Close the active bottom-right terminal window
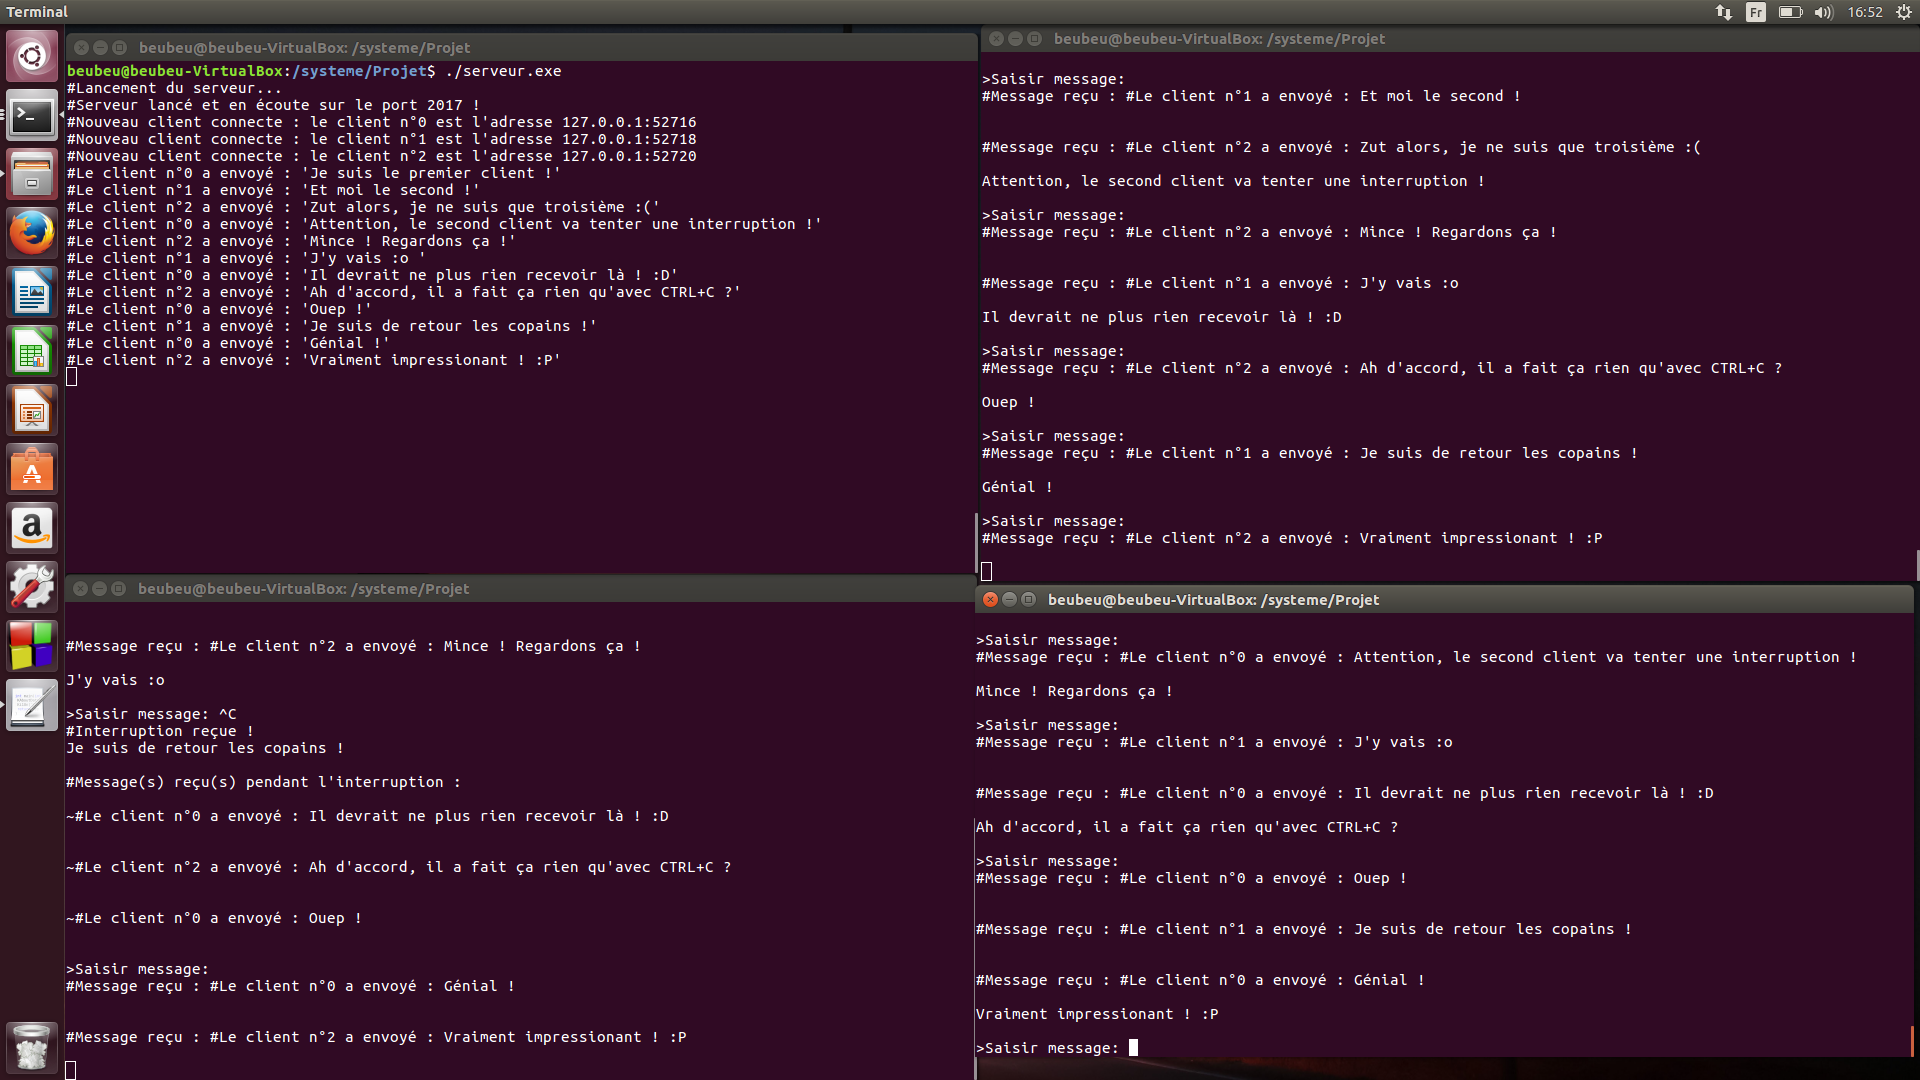This screenshot has width=1920, height=1080. 990,600
